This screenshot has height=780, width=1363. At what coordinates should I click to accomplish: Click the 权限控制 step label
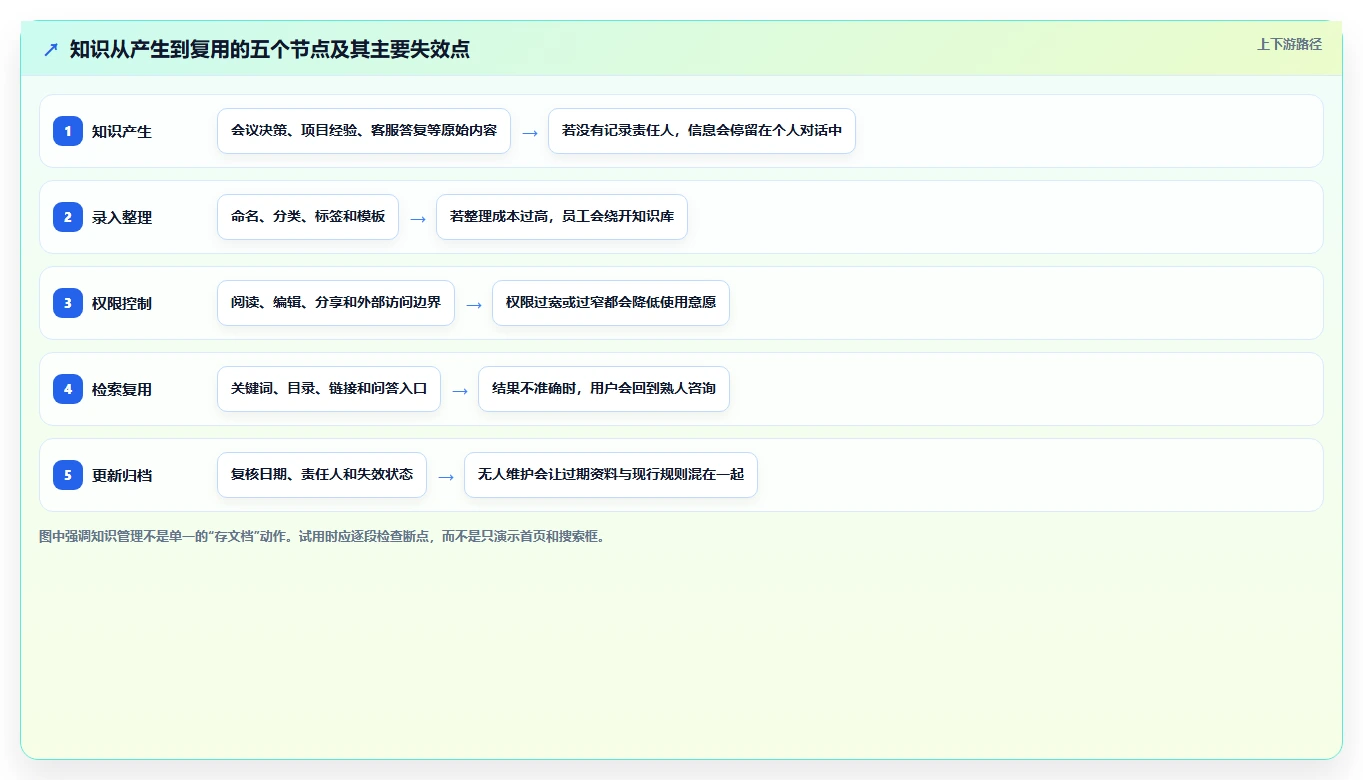pyautogui.click(x=122, y=303)
